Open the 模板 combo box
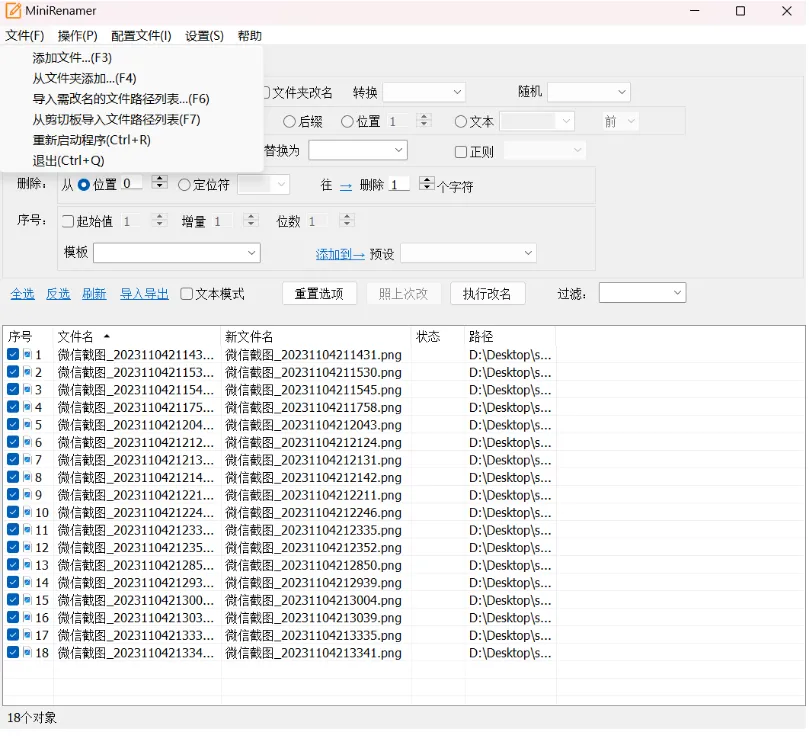This screenshot has width=809, height=739. pos(176,253)
